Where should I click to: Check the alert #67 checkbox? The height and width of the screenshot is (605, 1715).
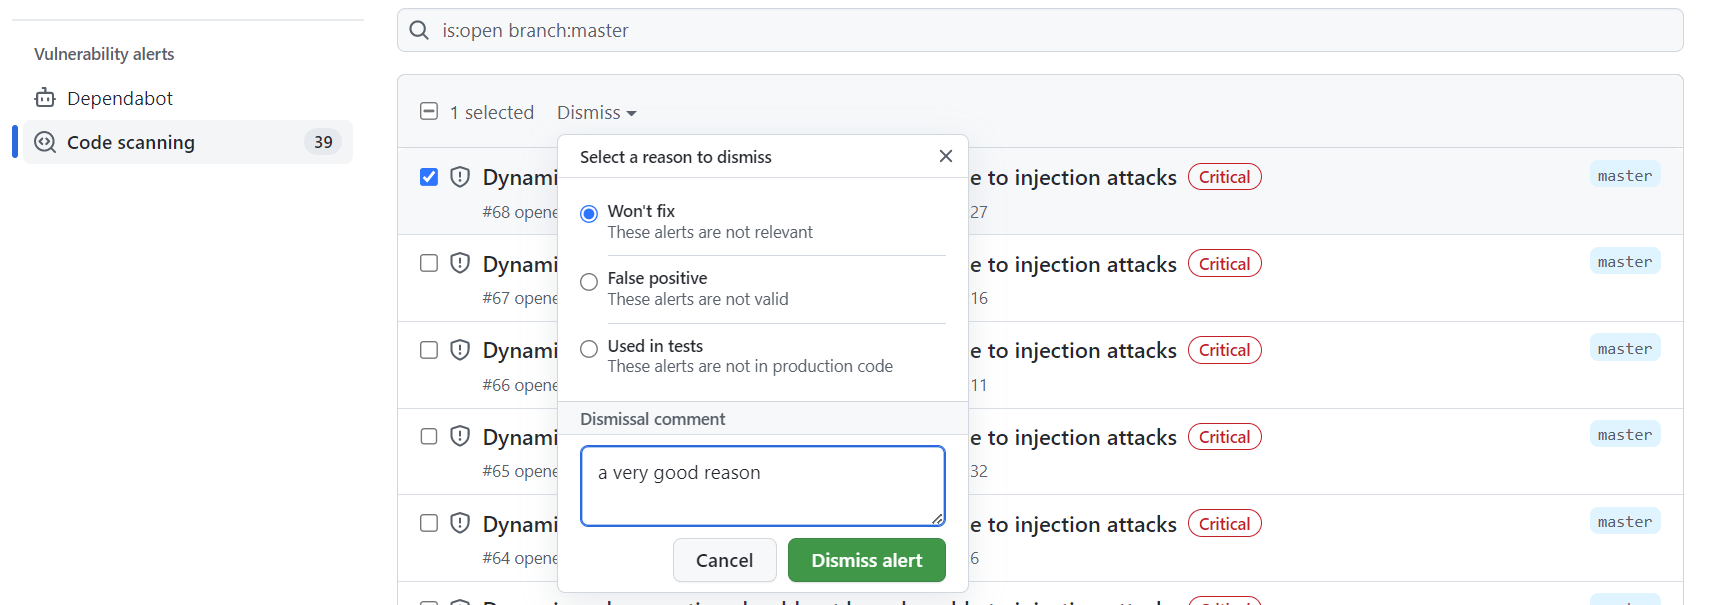click(429, 263)
